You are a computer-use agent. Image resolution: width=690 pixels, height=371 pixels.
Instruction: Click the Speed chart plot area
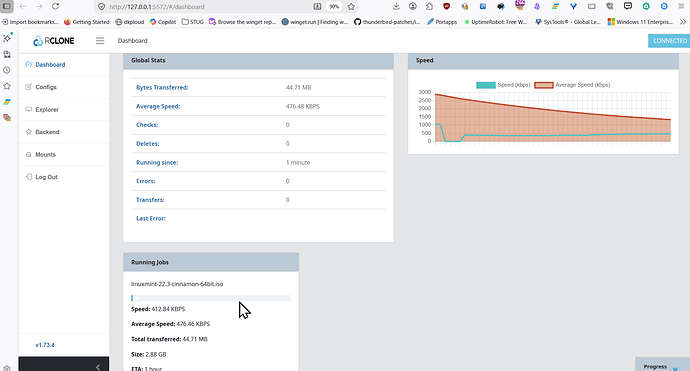[553, 117]
